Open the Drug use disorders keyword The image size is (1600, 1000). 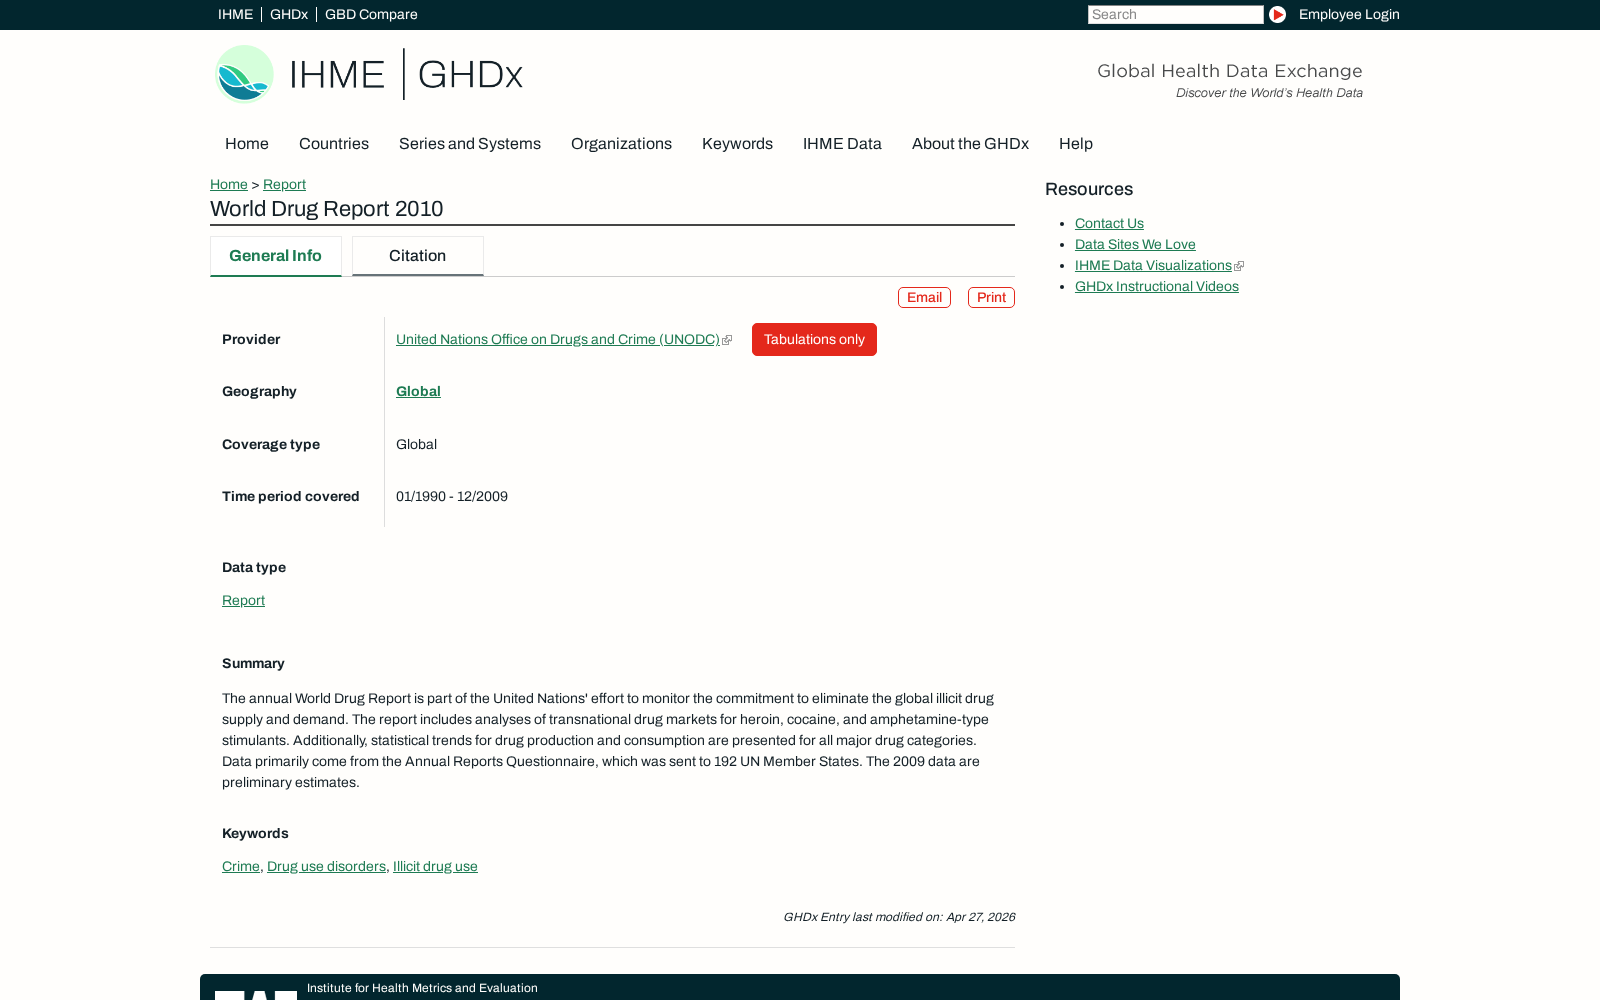tap(326, 867)
